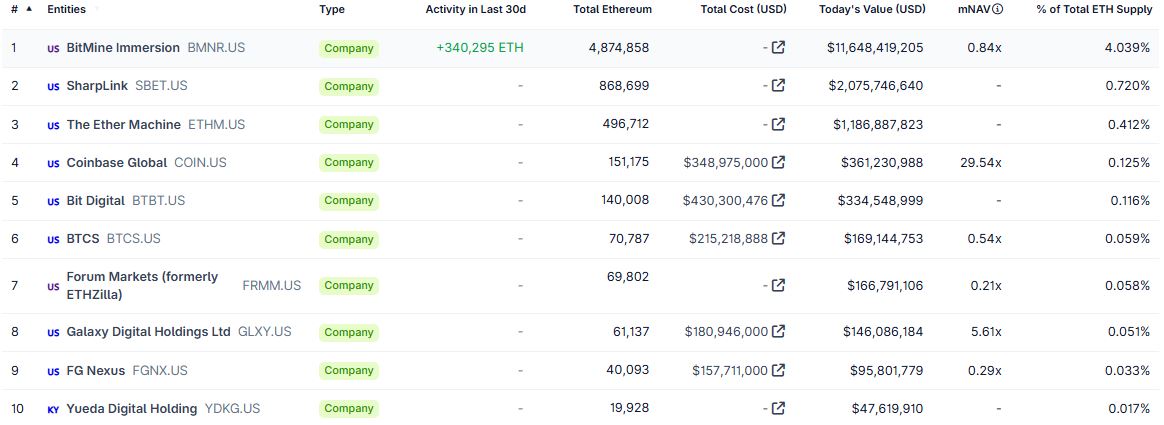Open FG Nexus cost source link icon
The width and height of the screenshot is (1164, 425).
coord(778,370)
